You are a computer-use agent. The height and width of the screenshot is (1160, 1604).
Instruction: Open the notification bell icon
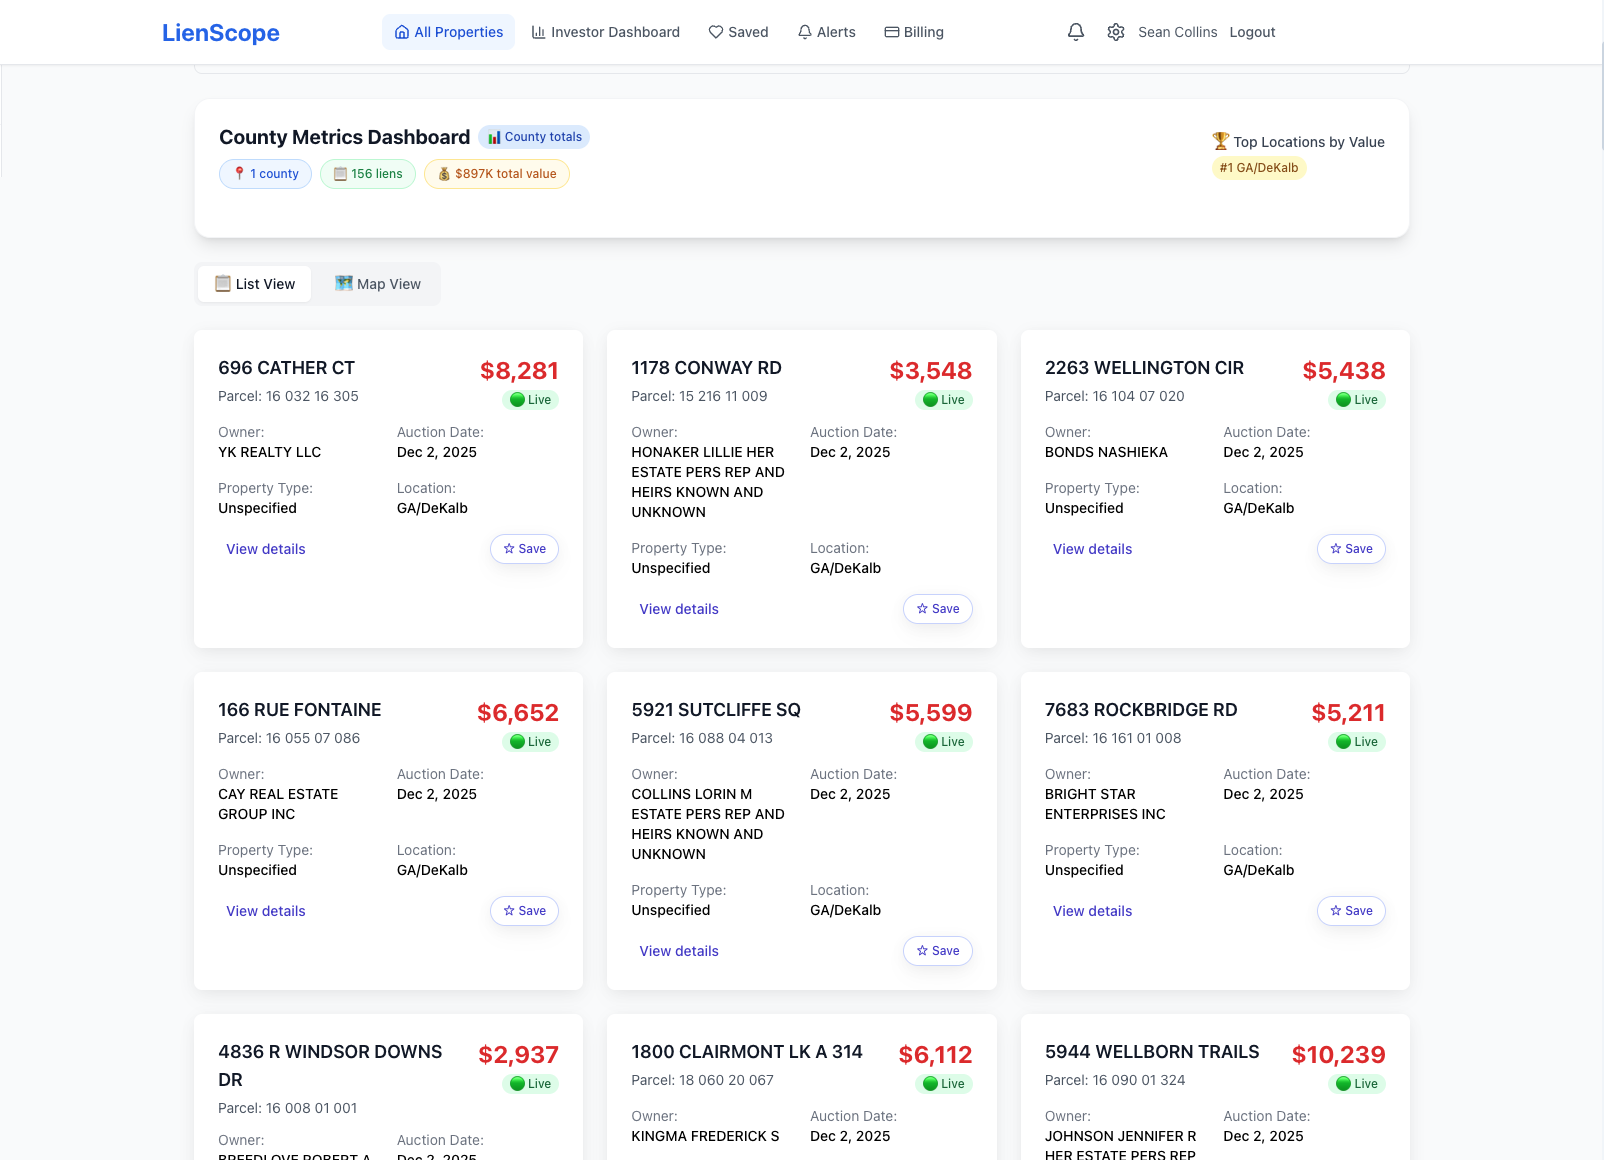[x=1074, y=31]
